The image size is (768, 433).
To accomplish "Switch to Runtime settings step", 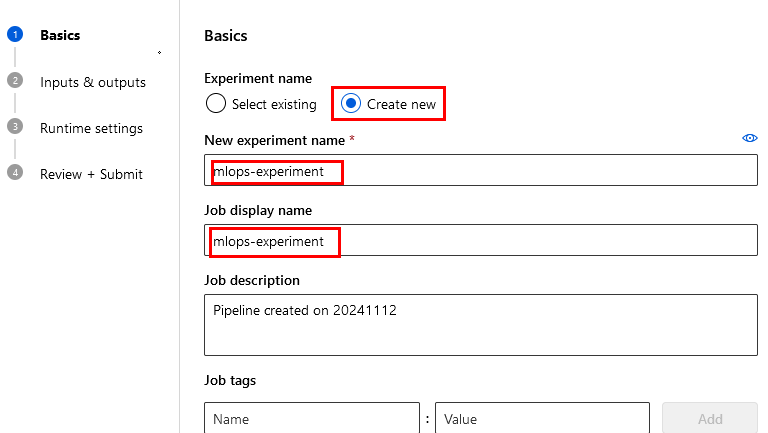I will pyautogui.click(x=91, y=128).
